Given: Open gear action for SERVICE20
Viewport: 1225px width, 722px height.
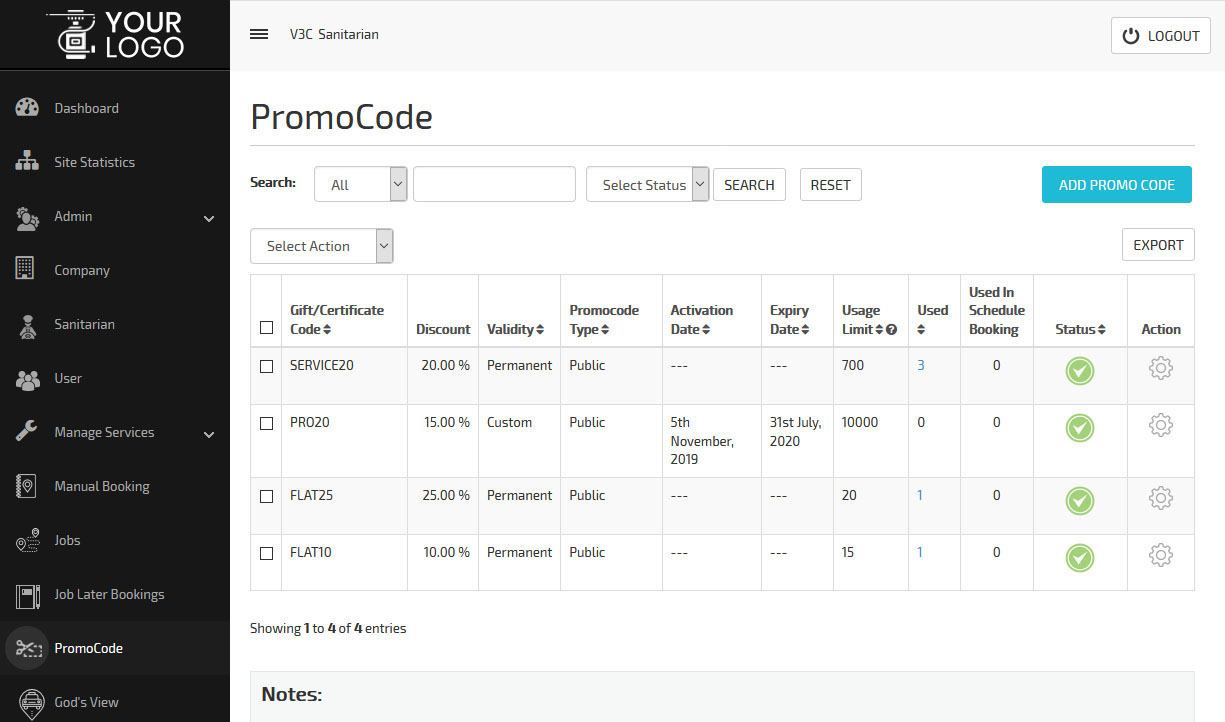Looking at the screenshot, I should (1160, 369).
